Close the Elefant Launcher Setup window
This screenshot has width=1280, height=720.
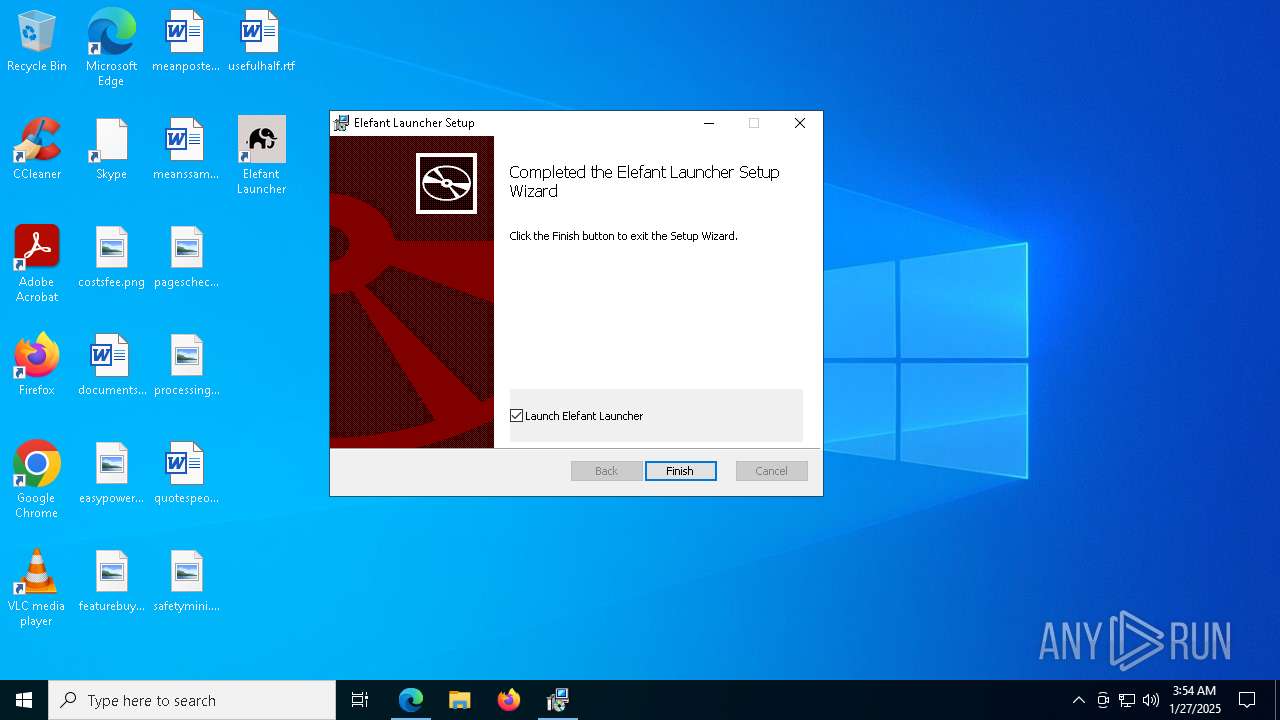coord(800,123)
